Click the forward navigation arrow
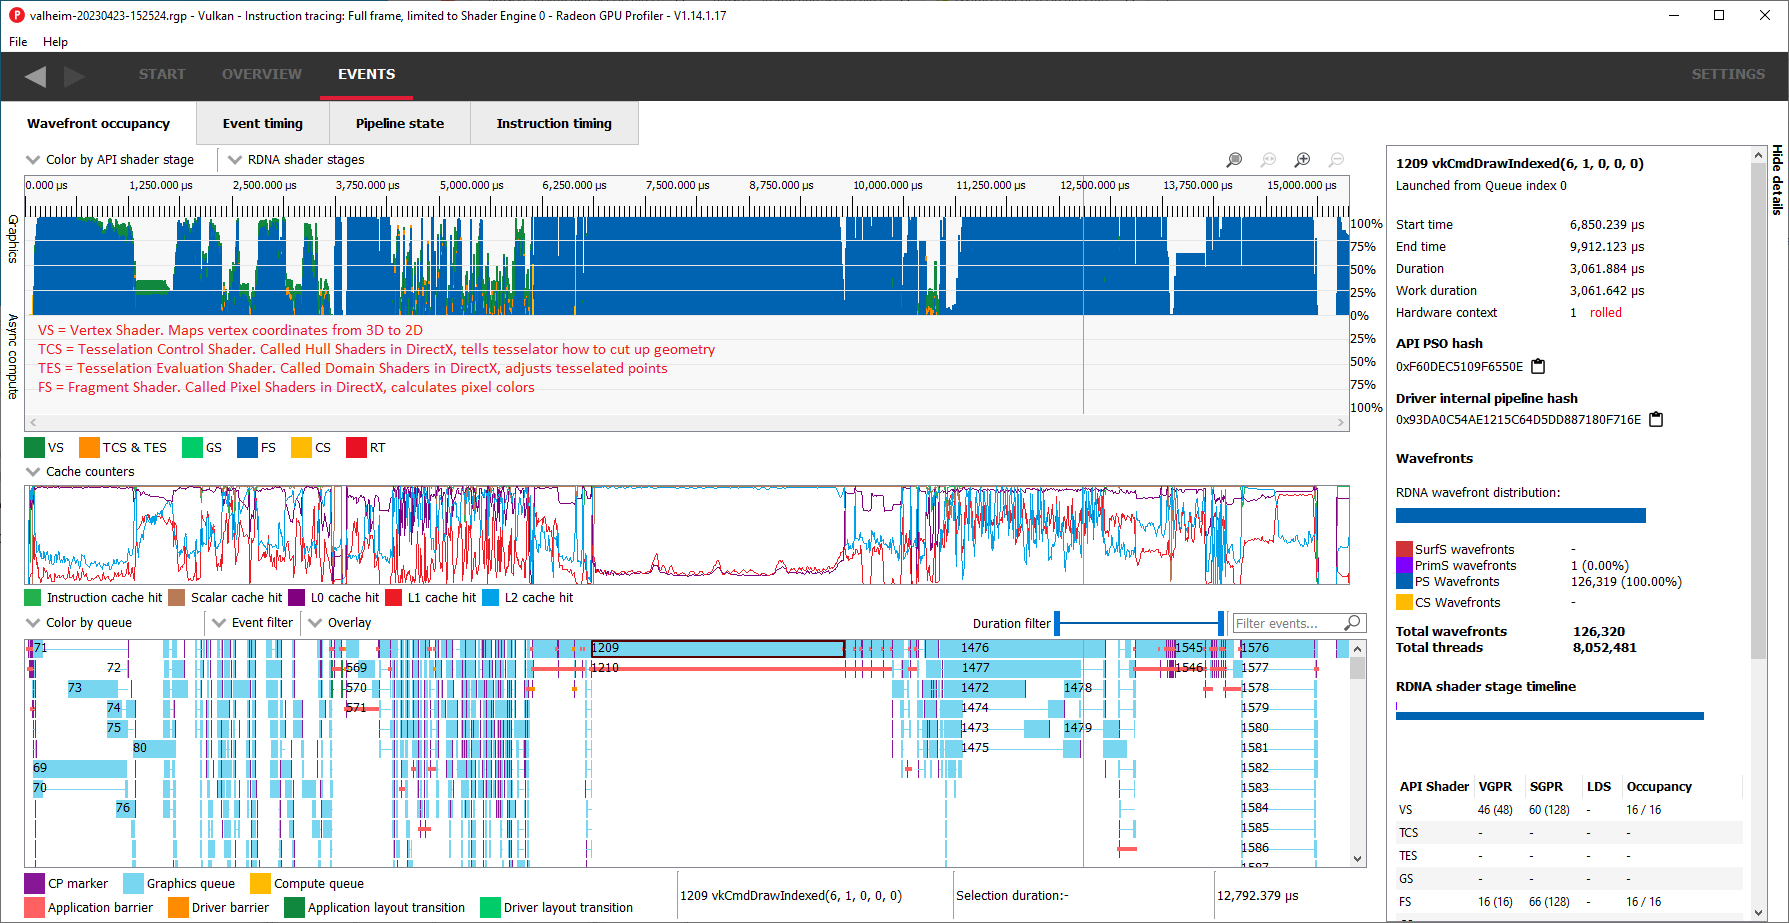The height and width of the screenshot is (923, 1789). [75, 76]
